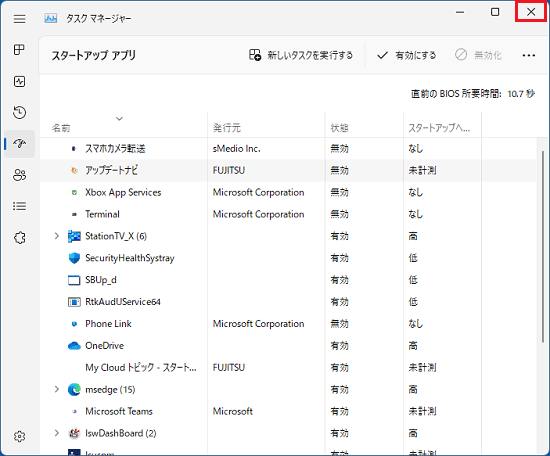This screenshot has width=550, height=456.
Task: Expand the StationTV_X (6) group
Action: pos(57,236)
